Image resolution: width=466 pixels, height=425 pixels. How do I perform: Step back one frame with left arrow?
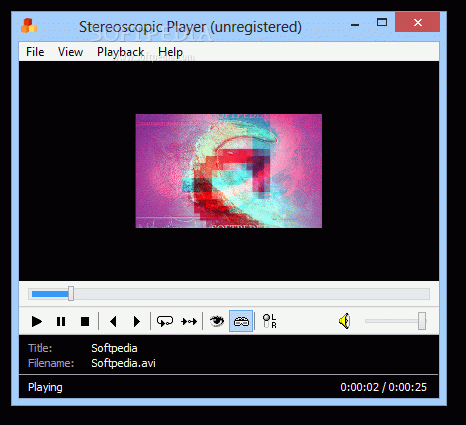[x=113, y=321]
